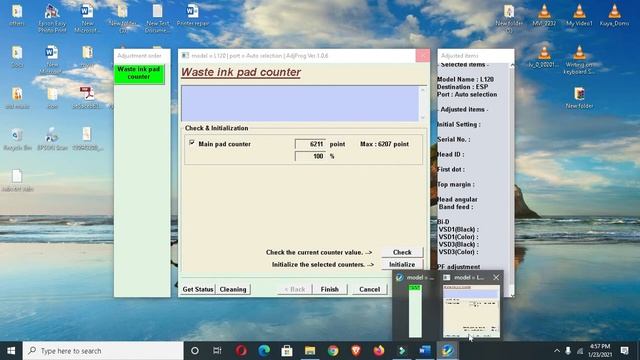Launch Microsoft Edge from the taskbar
This screenshot has height=360, width=640.
264,351
